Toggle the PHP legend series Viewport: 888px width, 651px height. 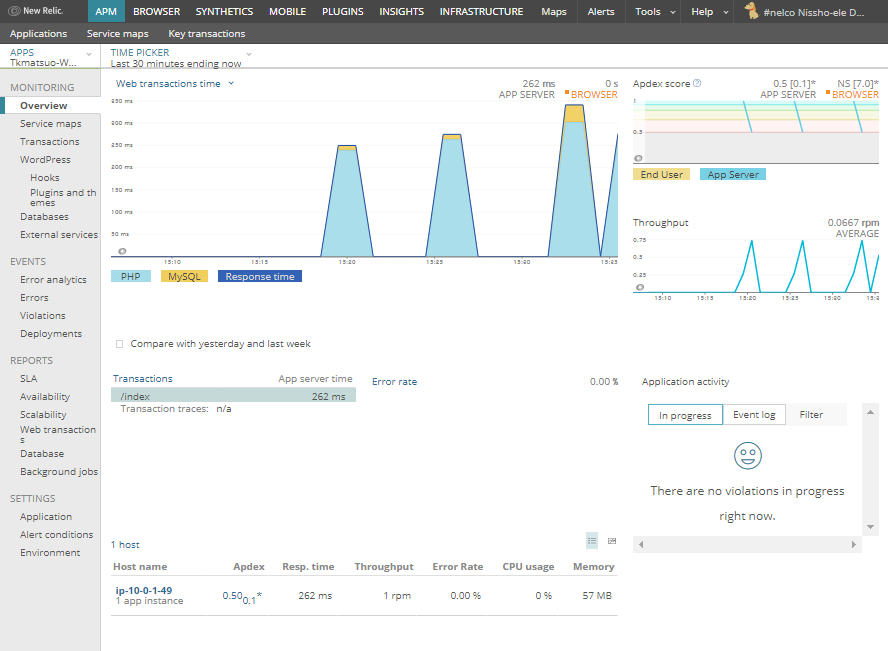point(131,276)
